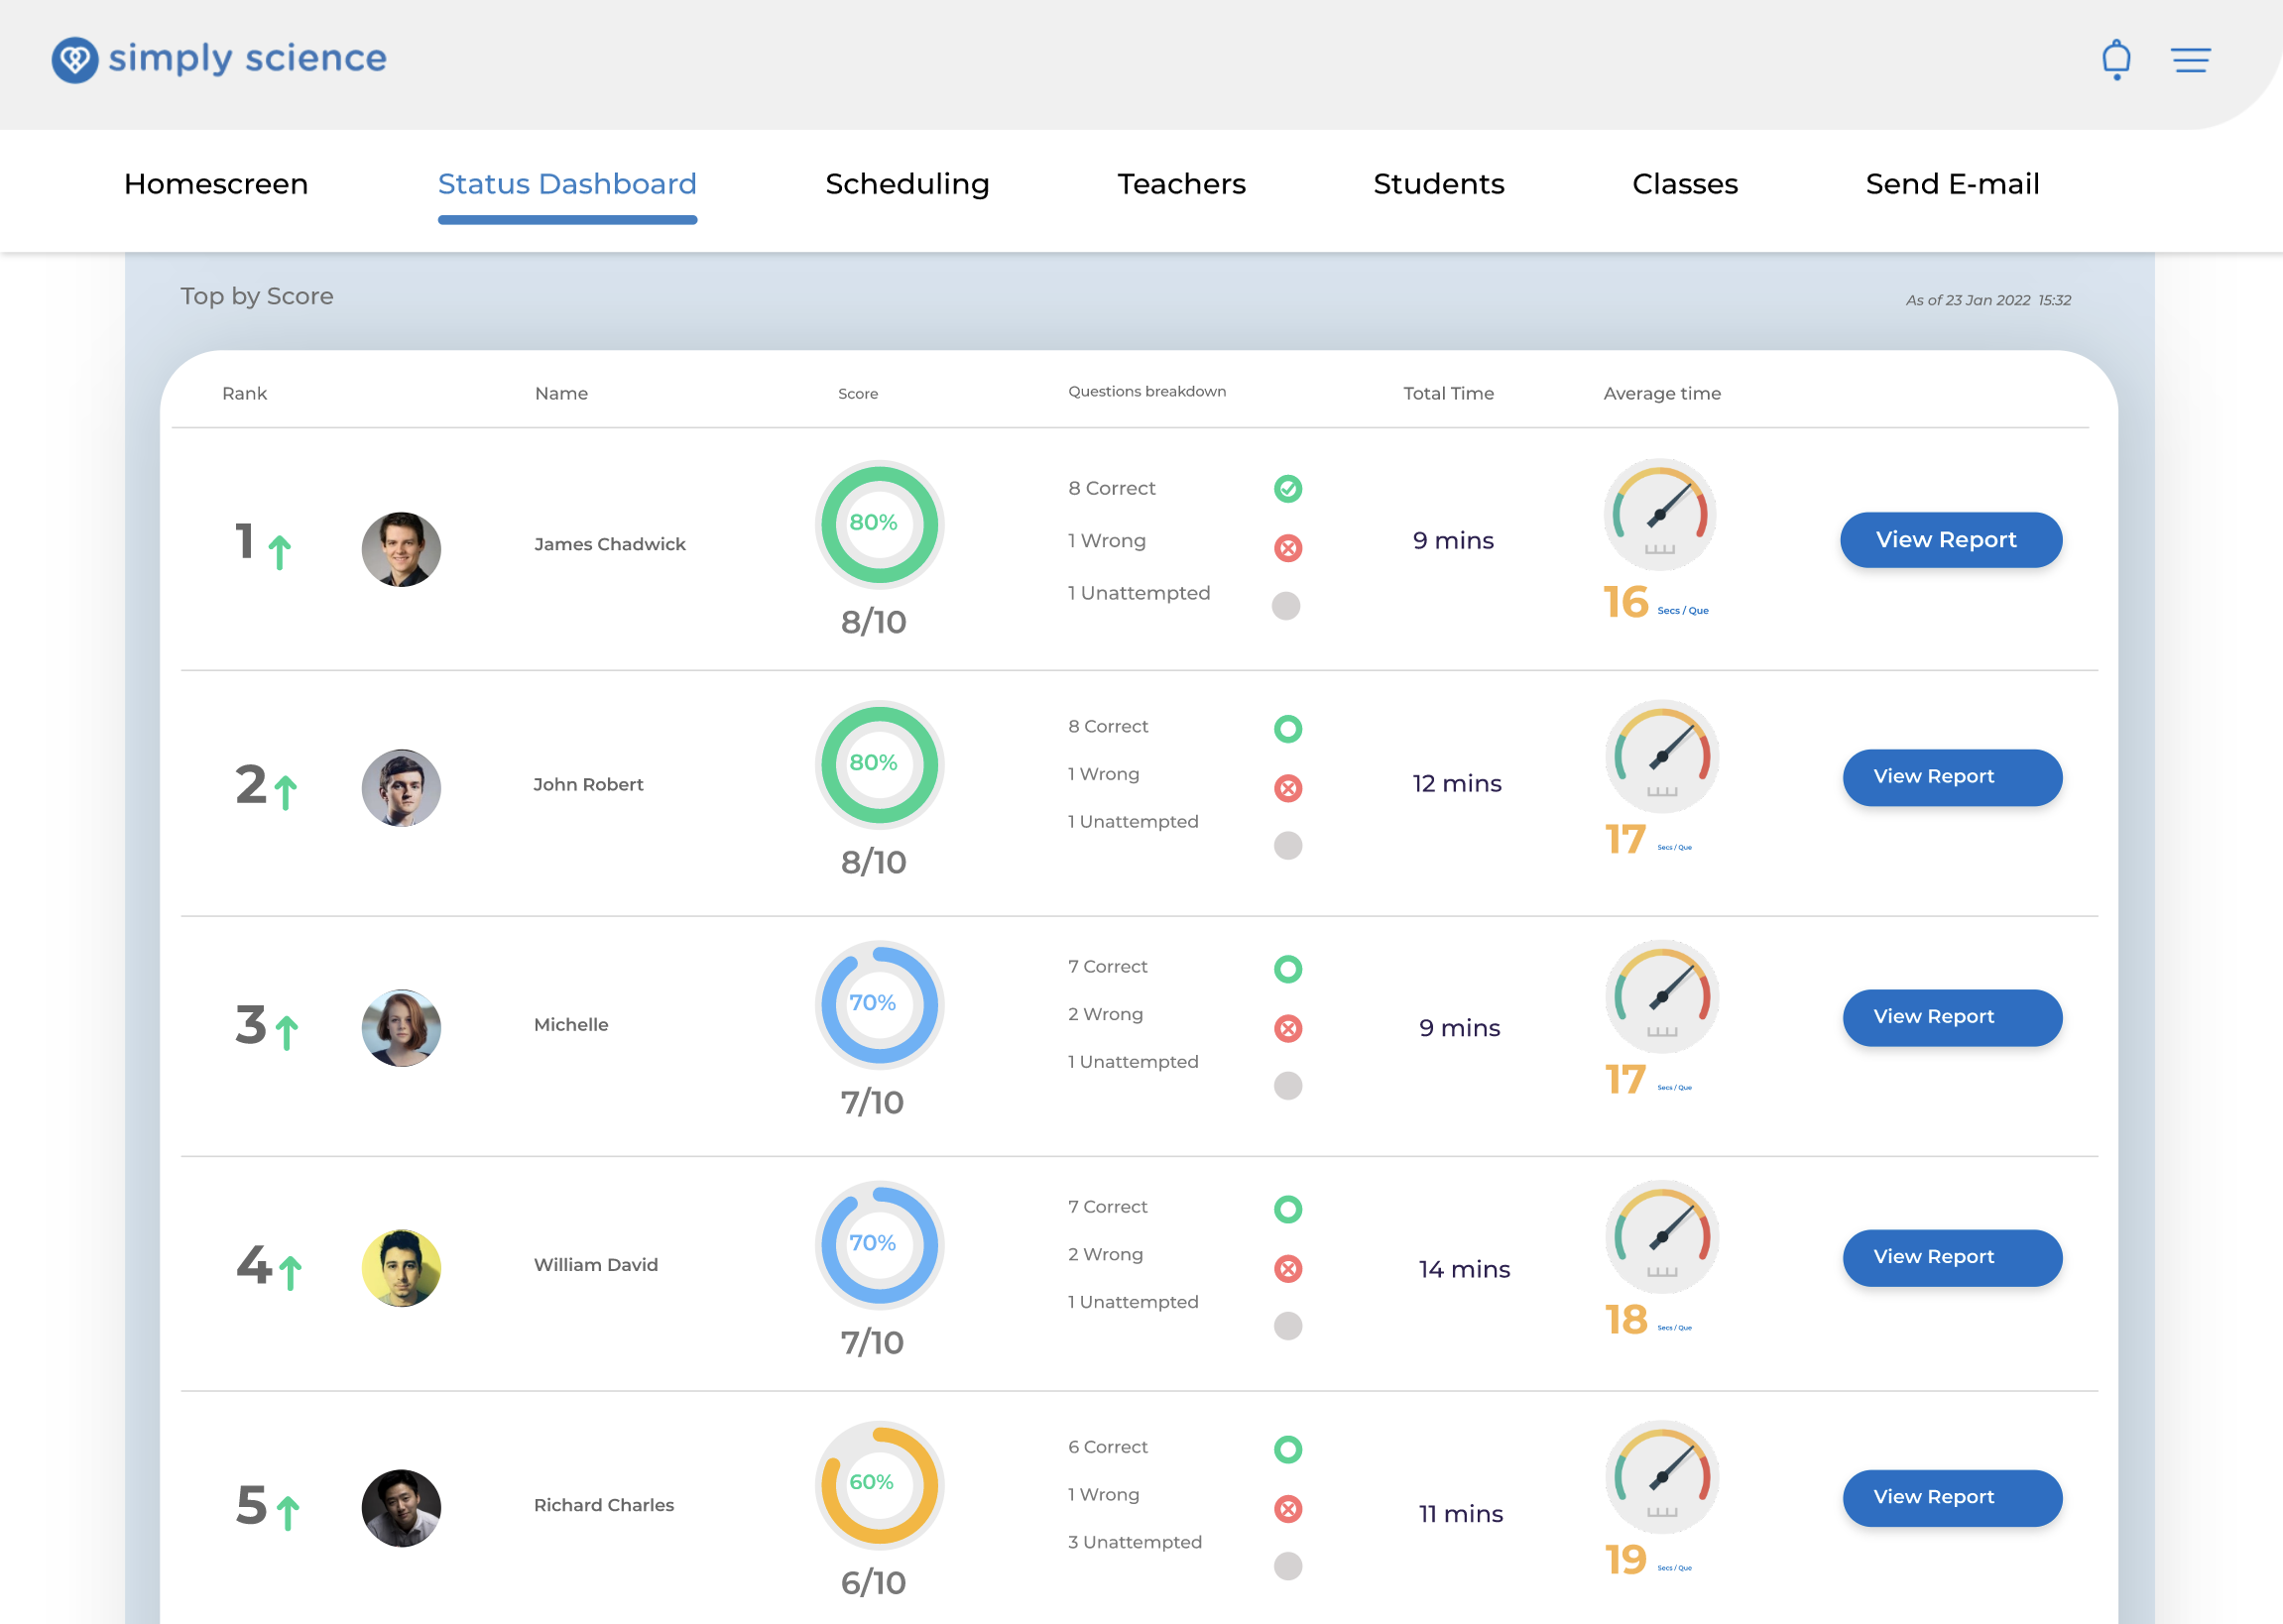The width and height of the screenshot is (2283, 1624).
Task: Click the Questions breakdown column header
Action: tap(1147, 392)
